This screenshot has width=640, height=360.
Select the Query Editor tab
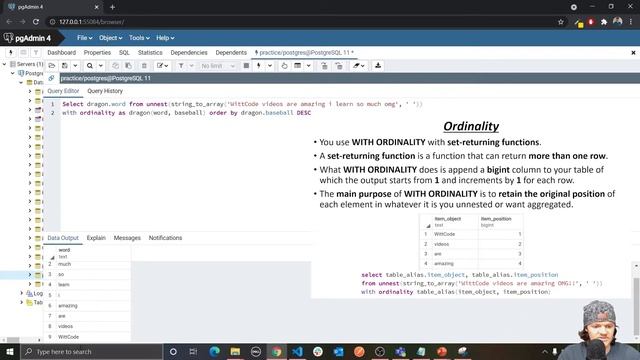point(63,91)
